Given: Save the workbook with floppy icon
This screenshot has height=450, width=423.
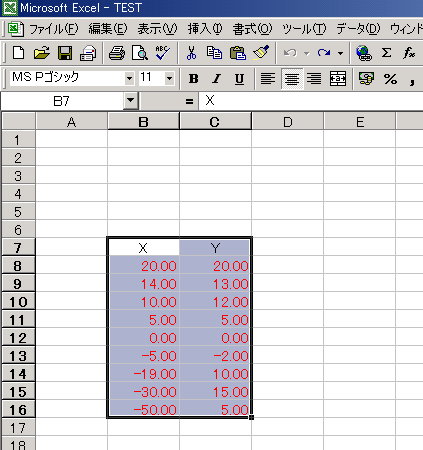Looking at the screenshot, I should 65,53.
